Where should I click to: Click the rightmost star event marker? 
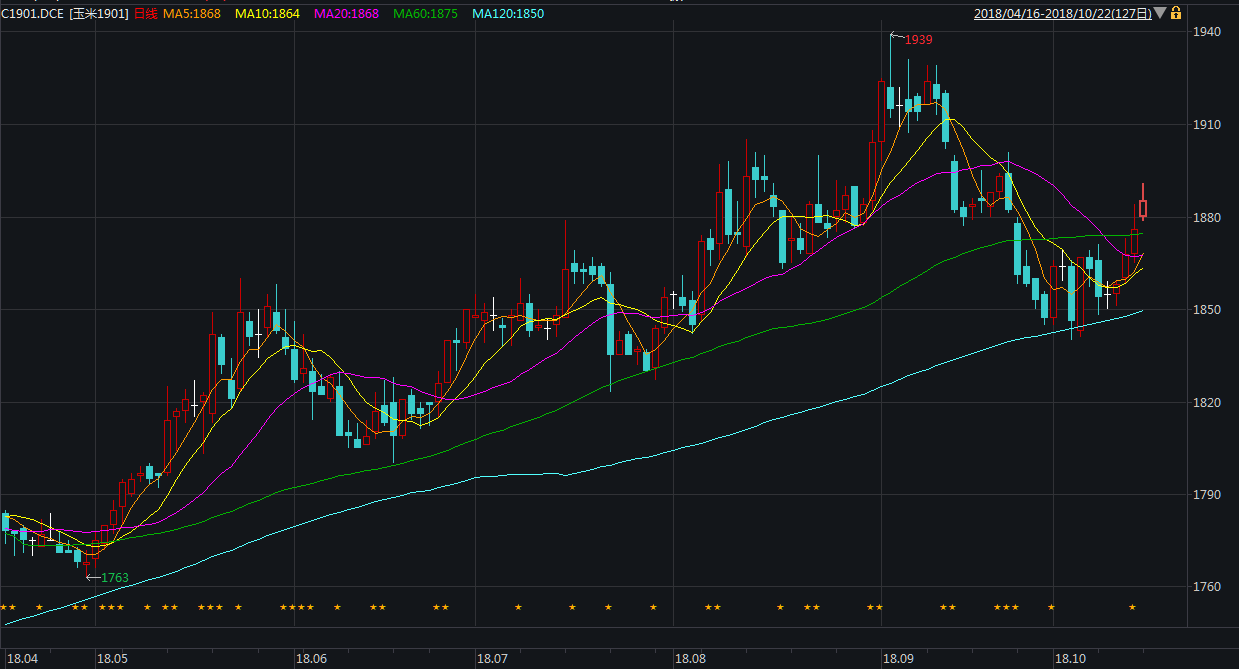tap(1132, 607)
